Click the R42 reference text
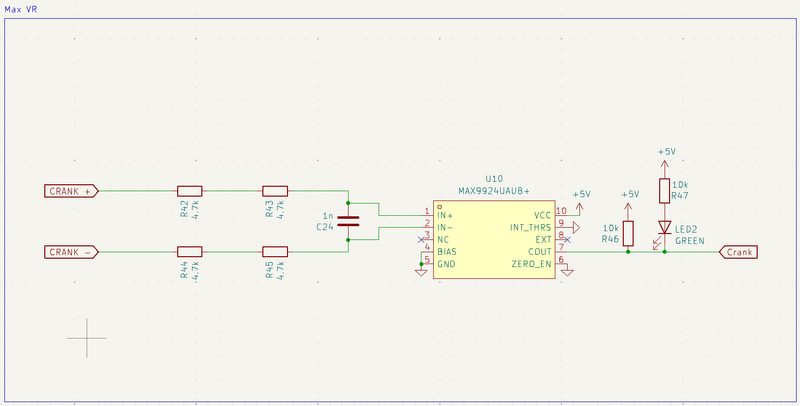 184,209
